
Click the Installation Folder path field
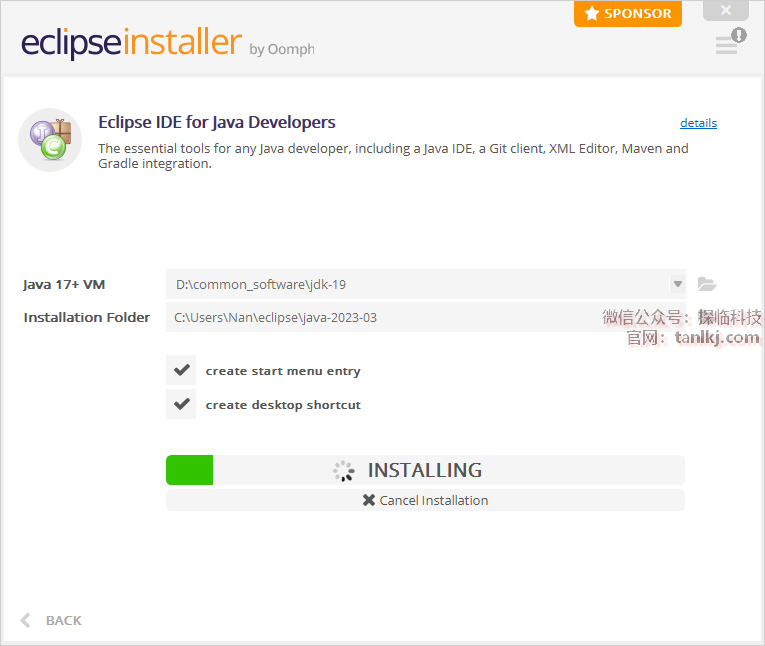(426, 317)
